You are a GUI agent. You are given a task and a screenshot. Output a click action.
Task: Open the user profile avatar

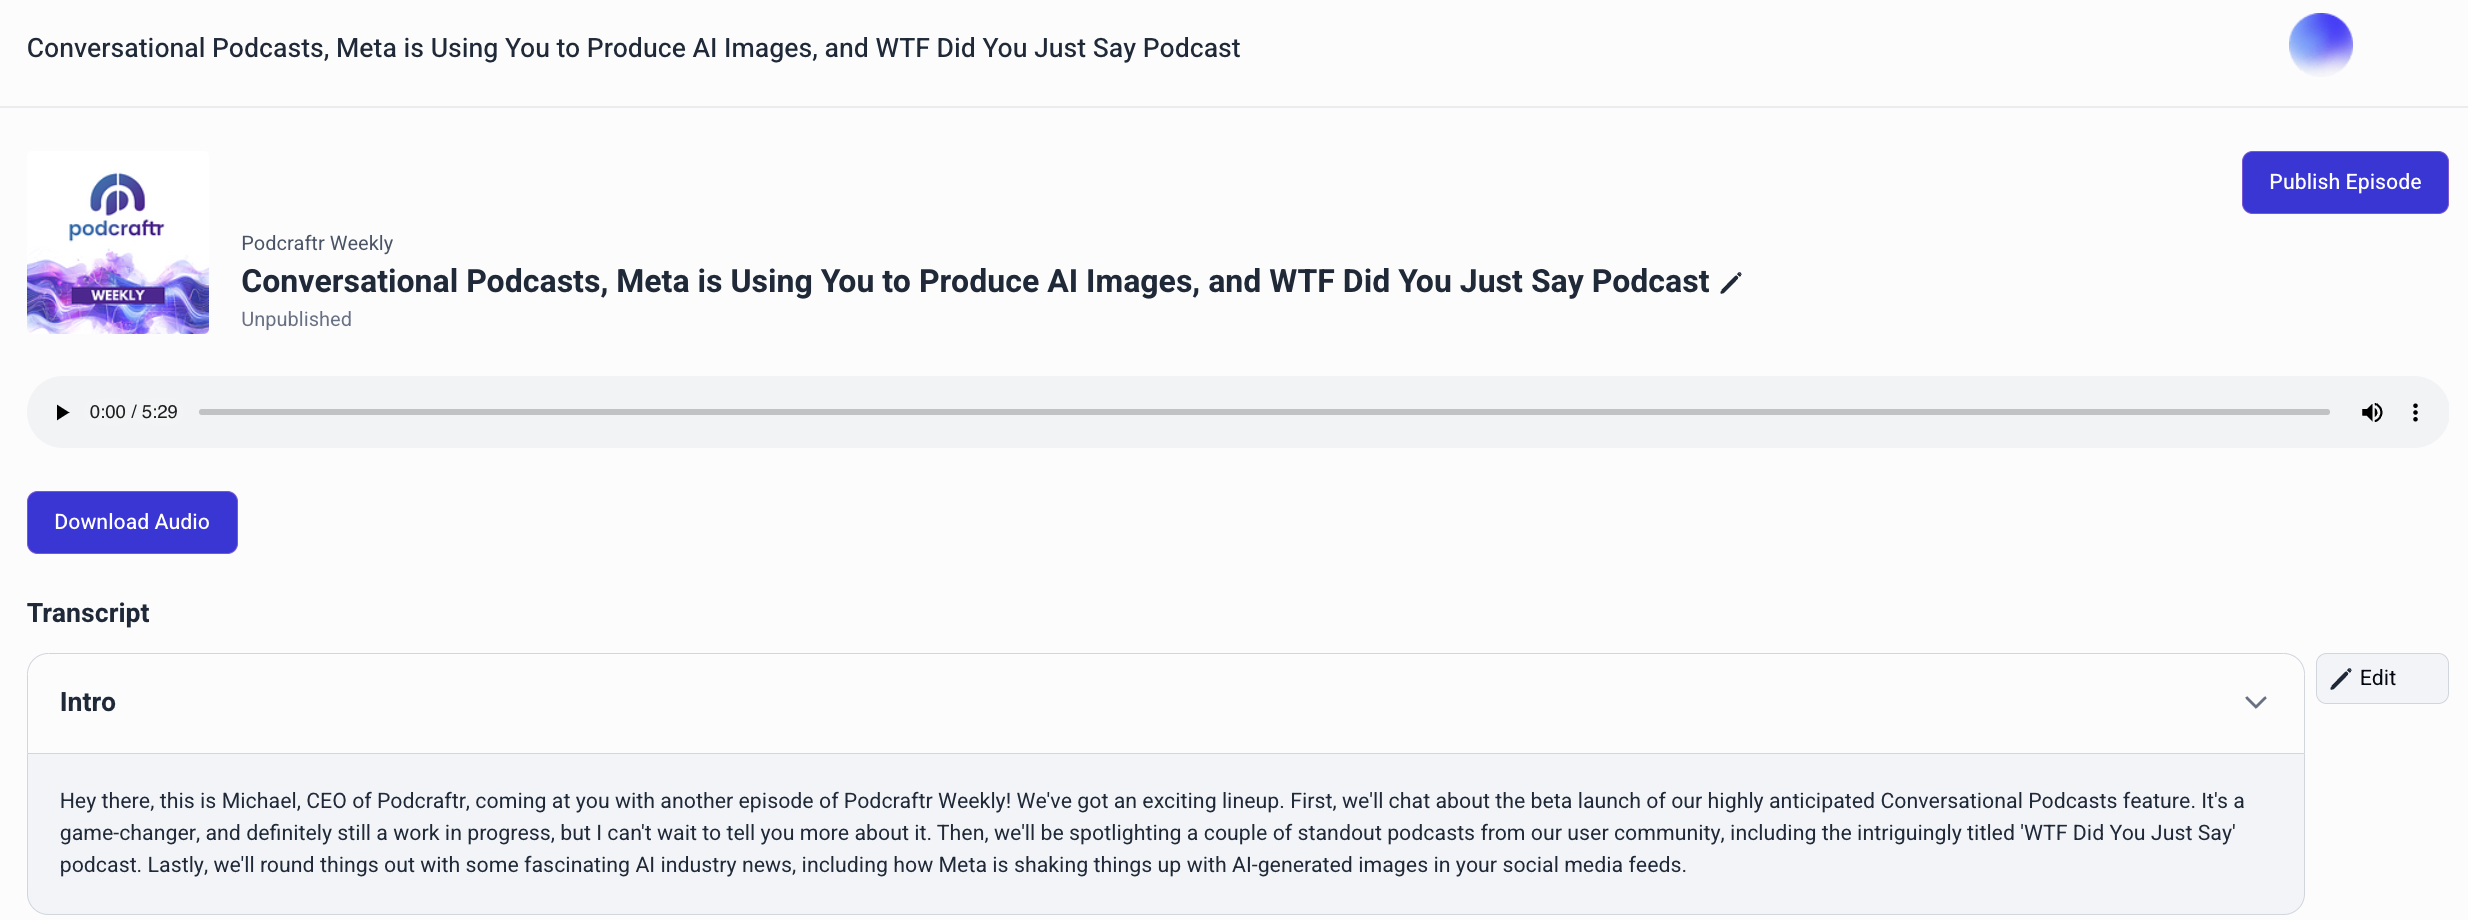(2320, 45)
